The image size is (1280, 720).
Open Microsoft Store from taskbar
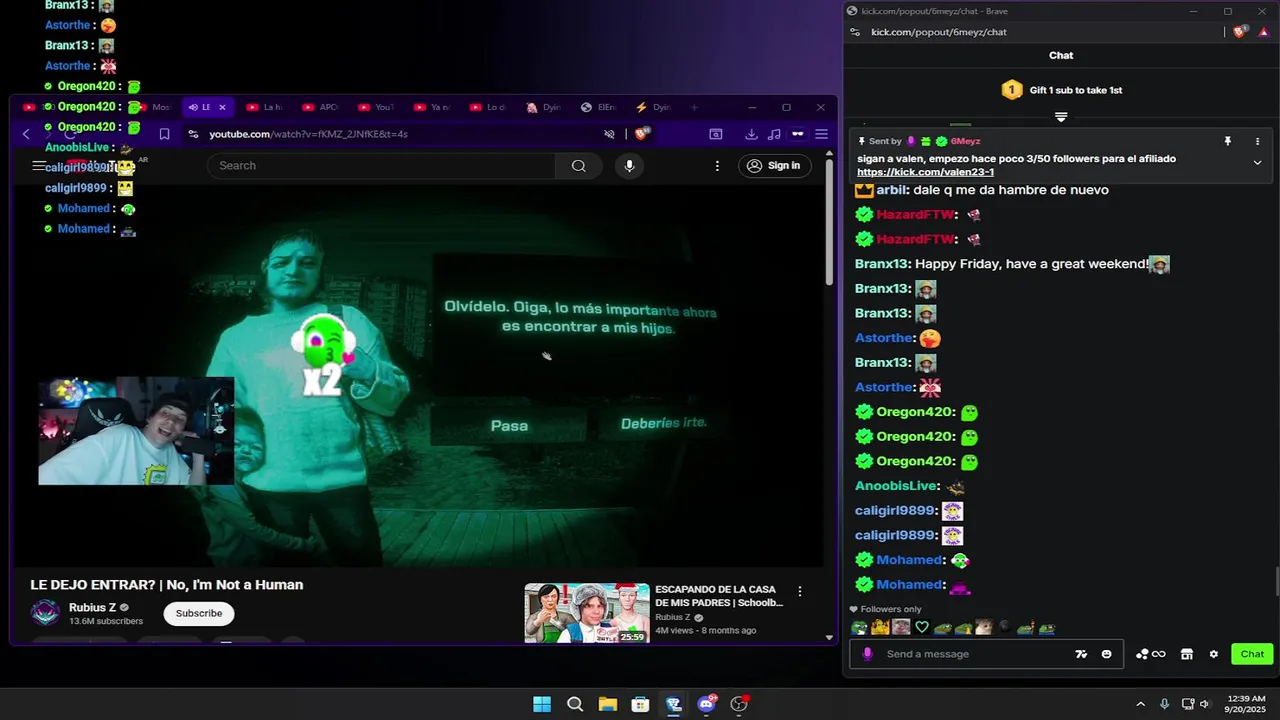point(641,704)
